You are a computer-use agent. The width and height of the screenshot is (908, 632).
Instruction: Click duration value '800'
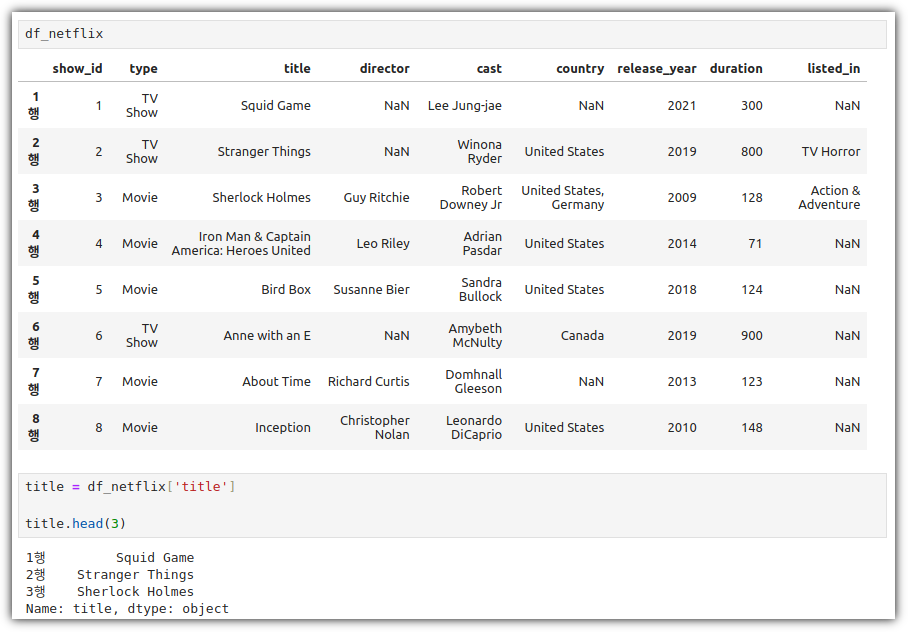point(752,152)
